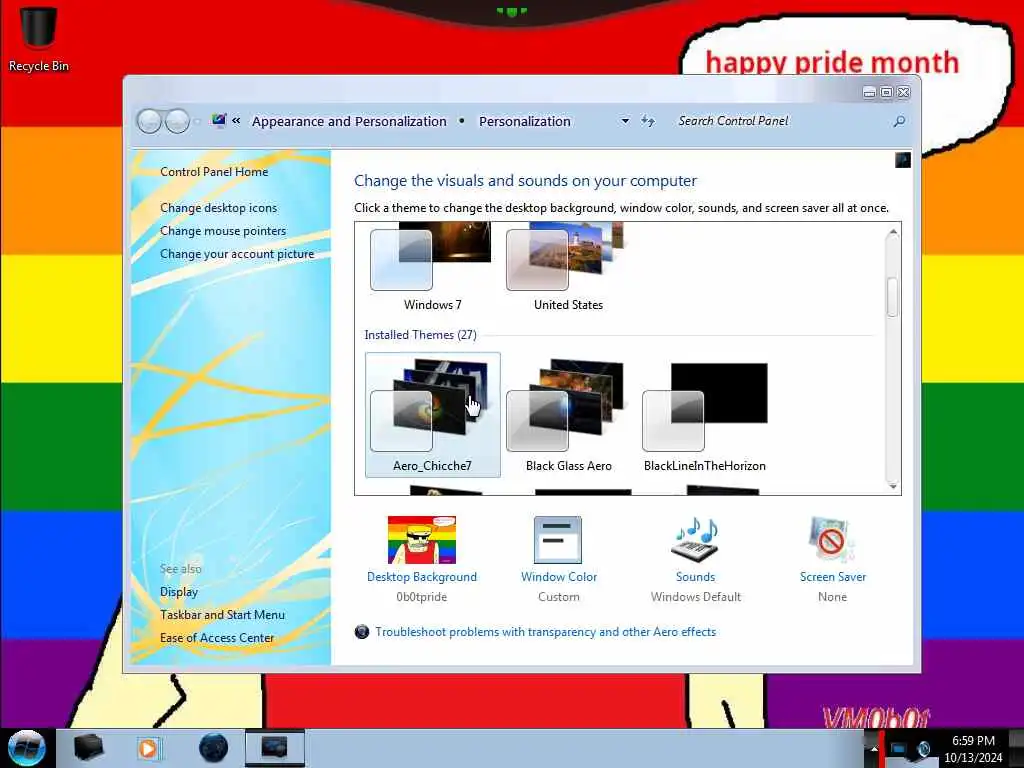Viewport: 1024px width, 768px height.
Task: Expand the breadcrumb chevron before Appearance
Action: click(236, 121)
